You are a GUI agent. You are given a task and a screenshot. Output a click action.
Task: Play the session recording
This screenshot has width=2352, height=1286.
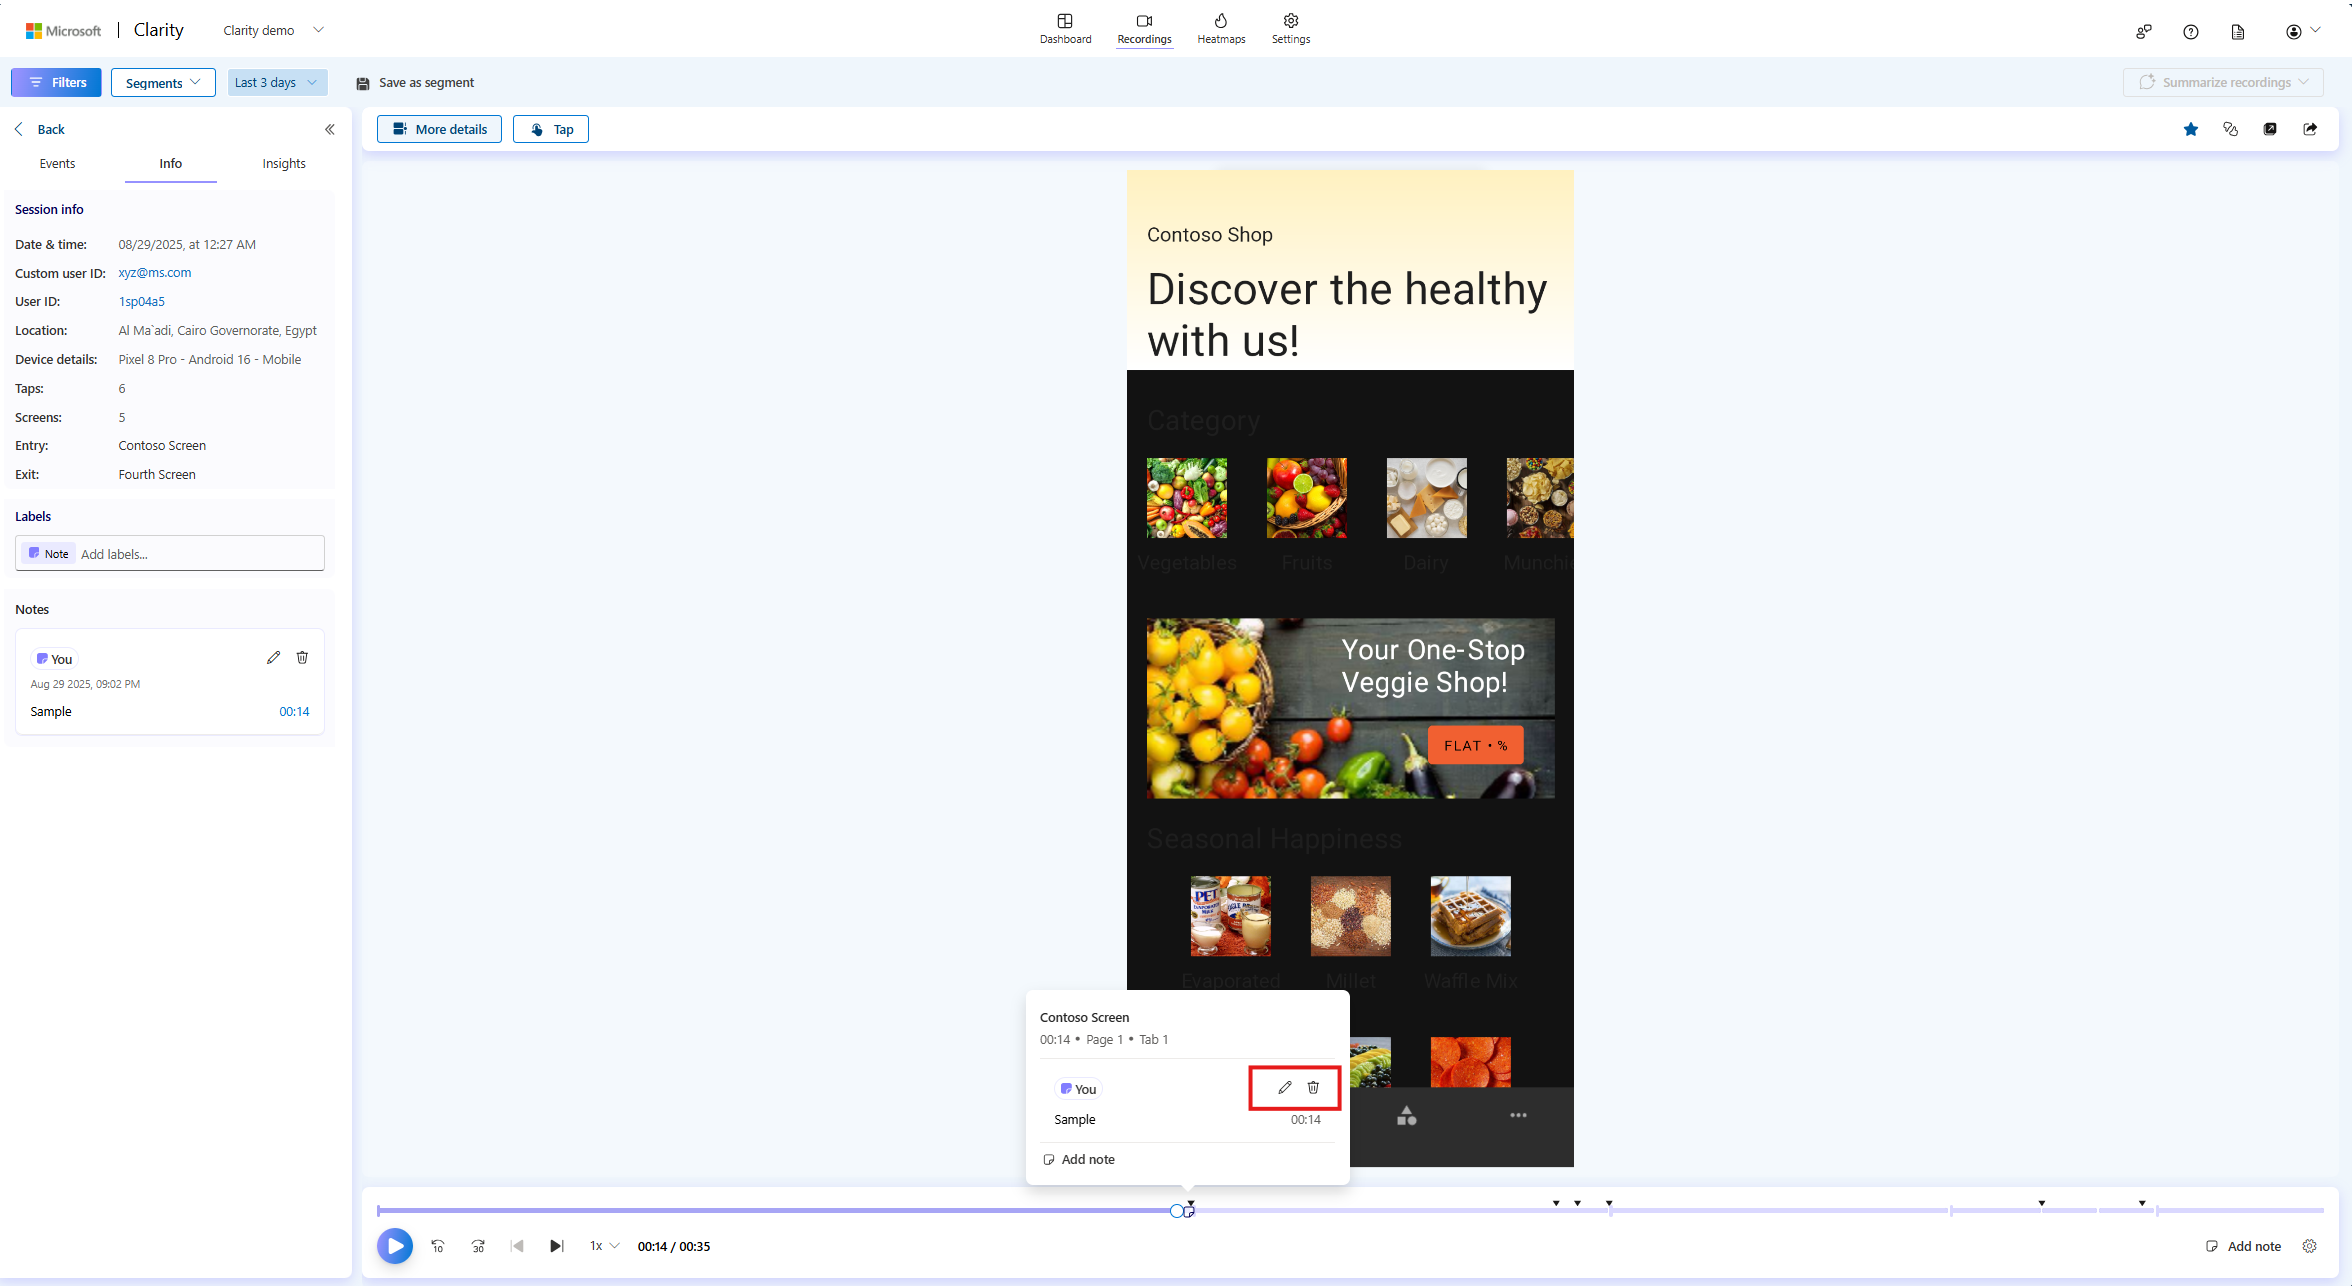pos(395,1246)
